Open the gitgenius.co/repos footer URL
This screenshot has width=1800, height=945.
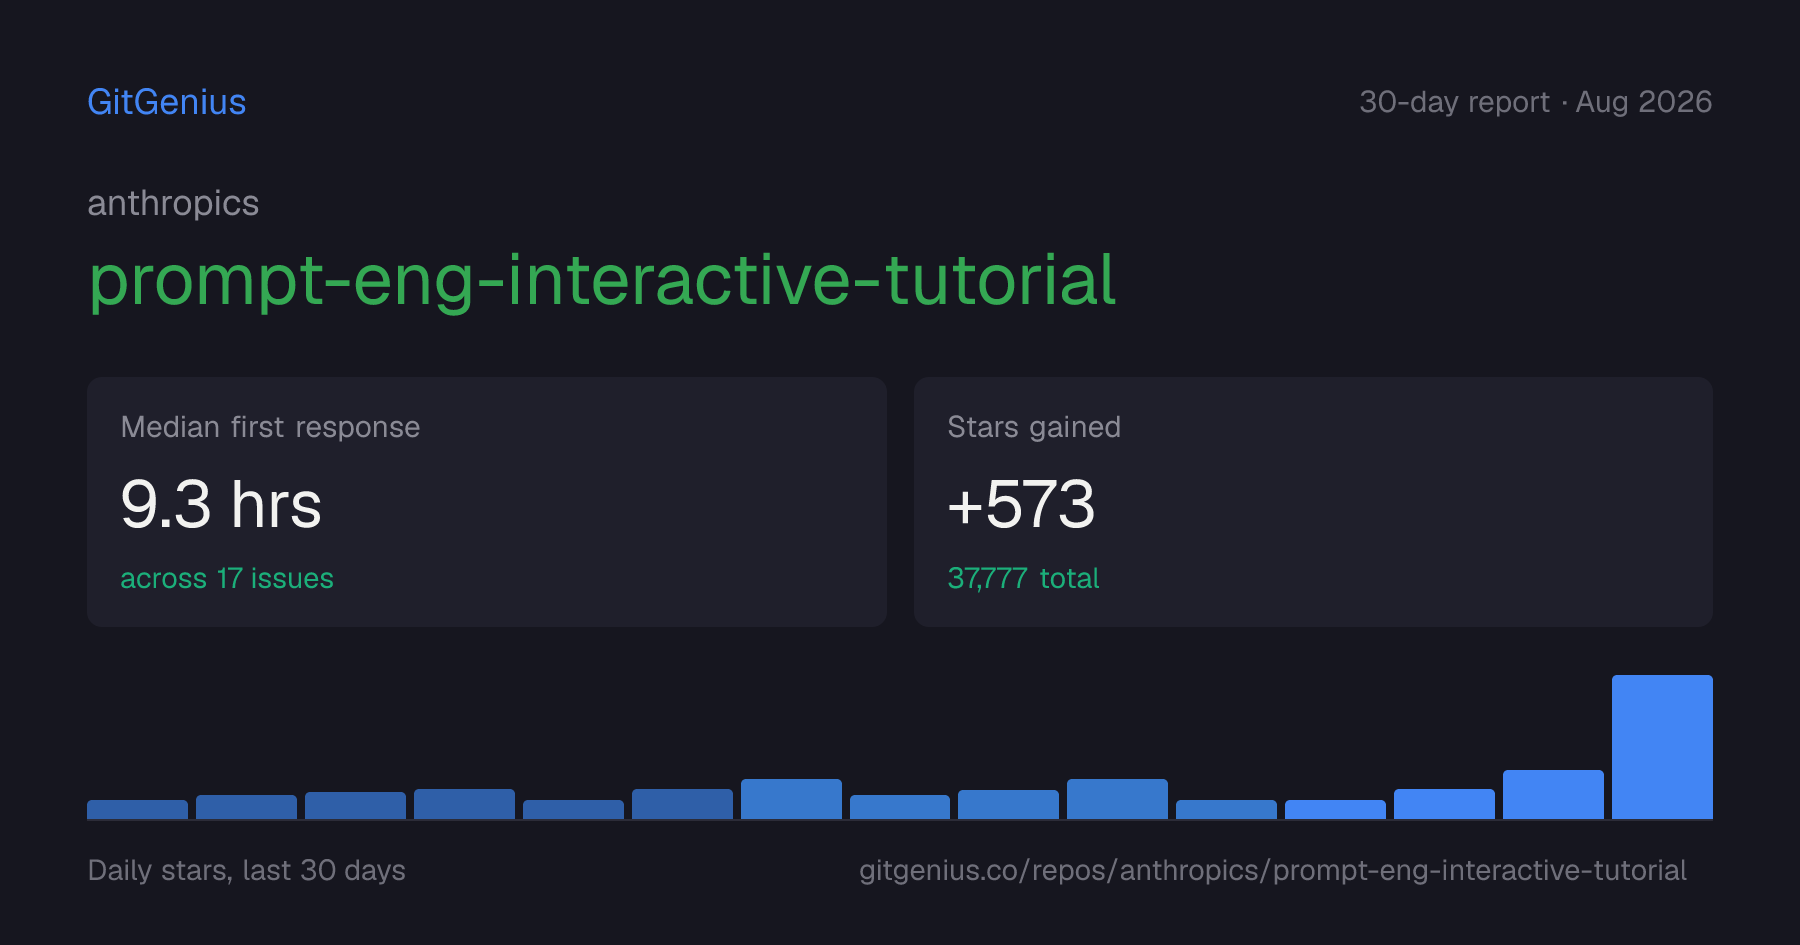click(x=1273, y=870)
